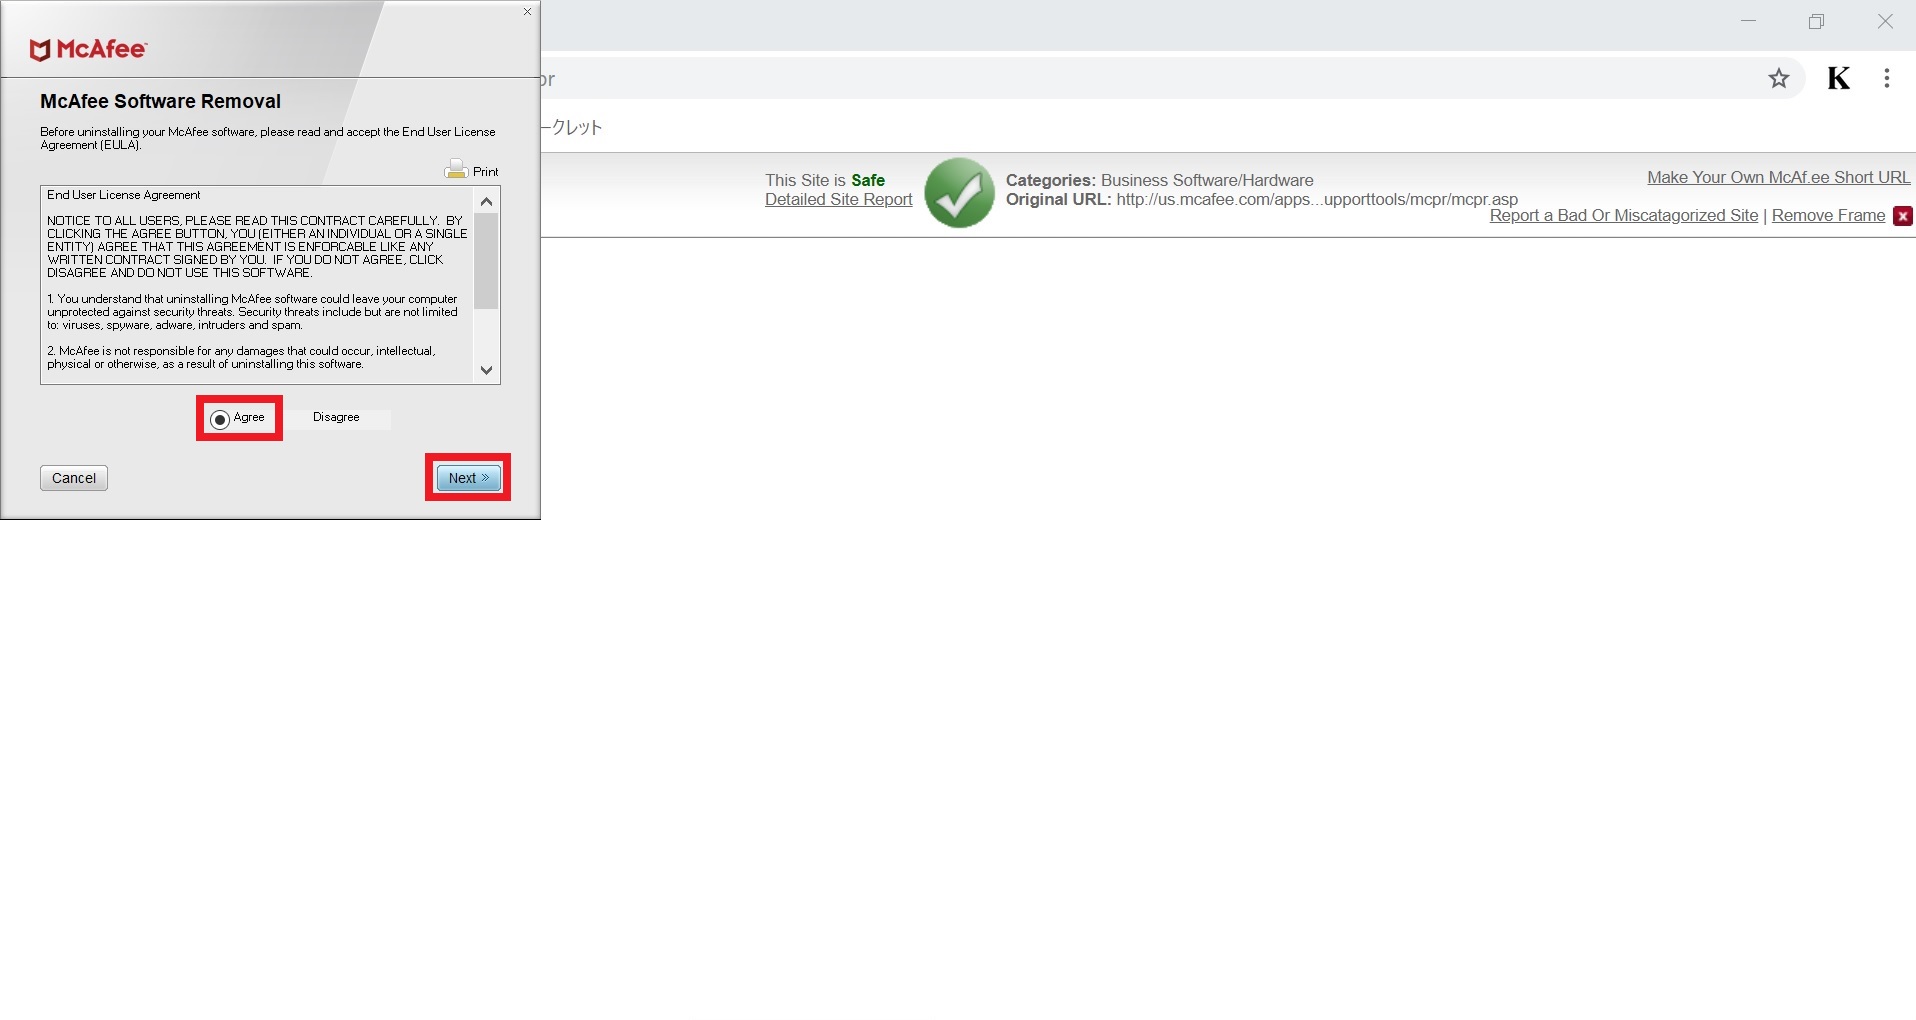Close the McAfee removal dialog
Image resolution: width=1916 pixels, height=1020 pixels.
[x=527, y=12]
